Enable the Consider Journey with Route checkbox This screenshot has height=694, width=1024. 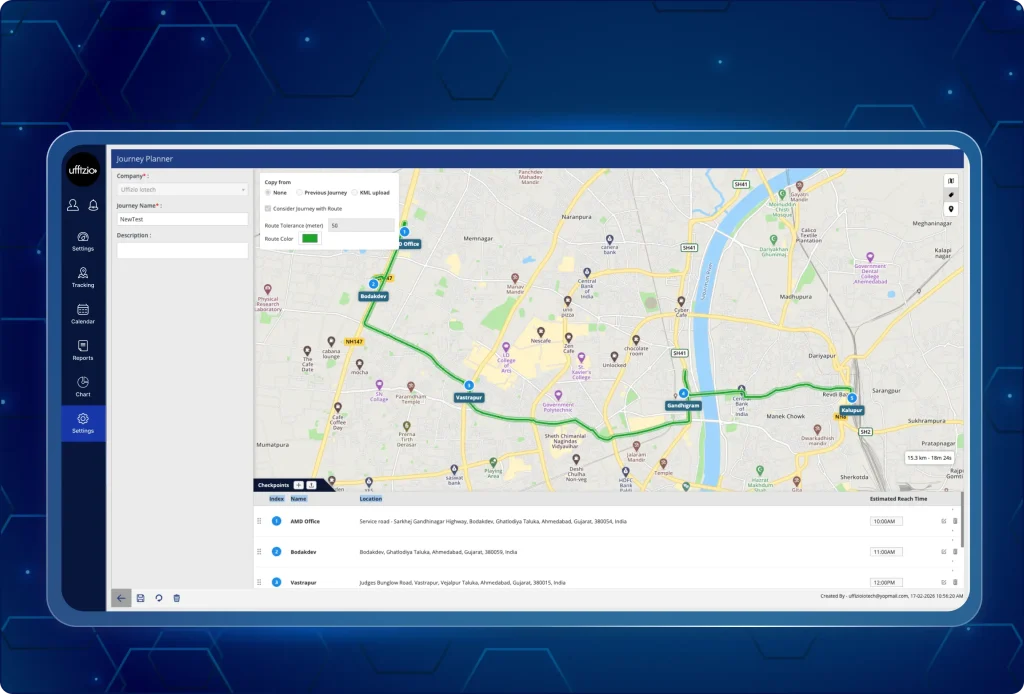pyautogui.click(x=268, y=209)
